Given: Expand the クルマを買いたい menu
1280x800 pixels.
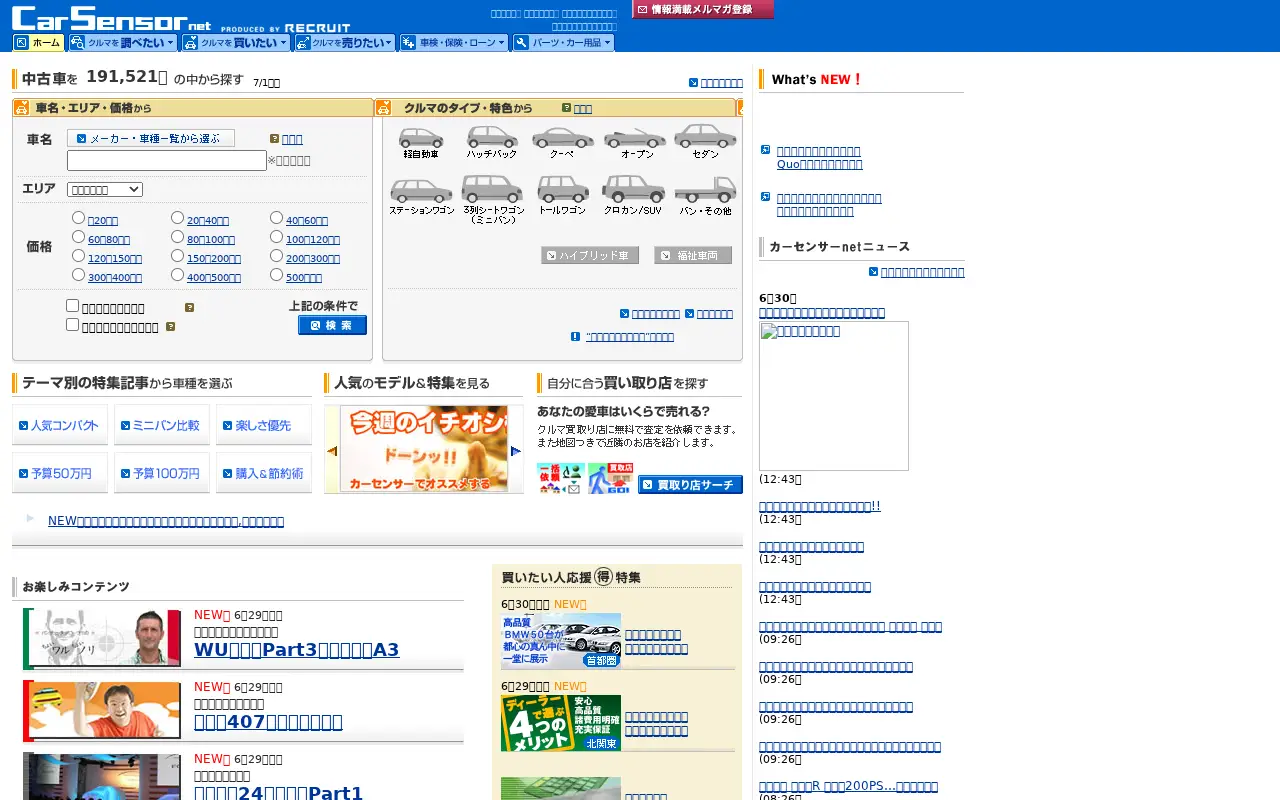Looking at the screenshot, I should point(236,43).
